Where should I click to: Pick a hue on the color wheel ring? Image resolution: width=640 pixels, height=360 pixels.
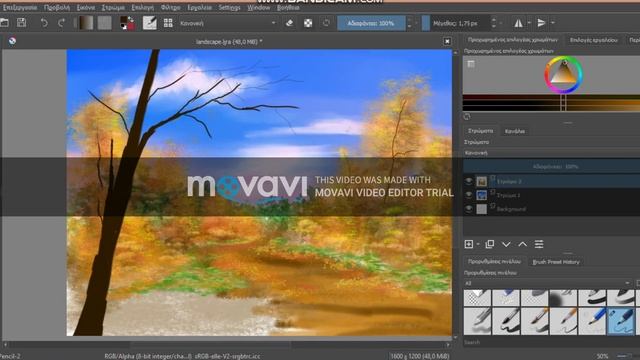[x=563, y=75]
